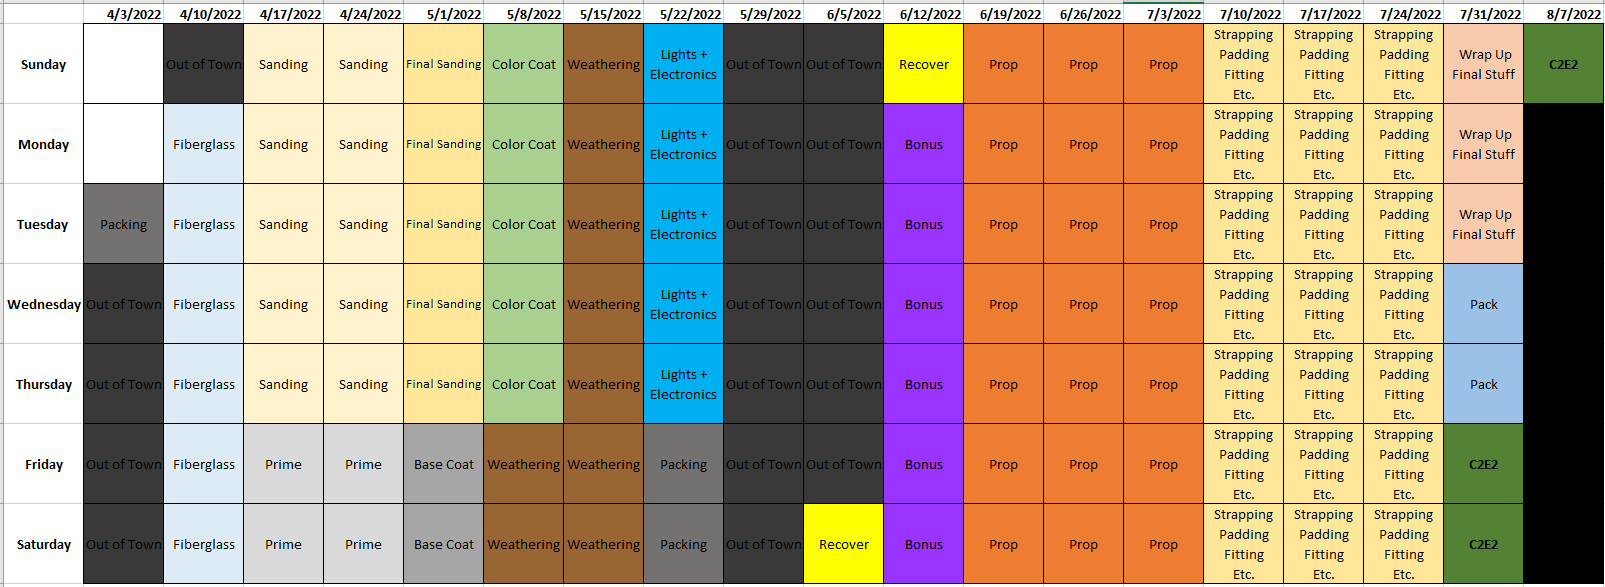Image resolution: width=1605 pixels, height=587 pixels.
Task: Select the Thursday row label
Action: [43, 384]
